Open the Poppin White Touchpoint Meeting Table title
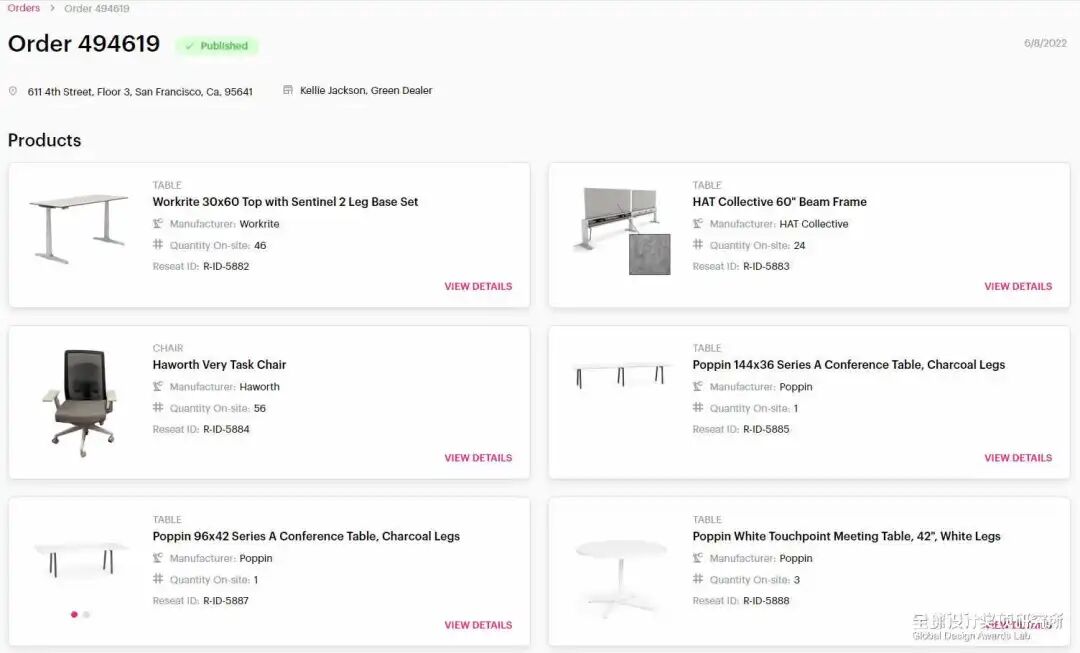 click(846, 537)
